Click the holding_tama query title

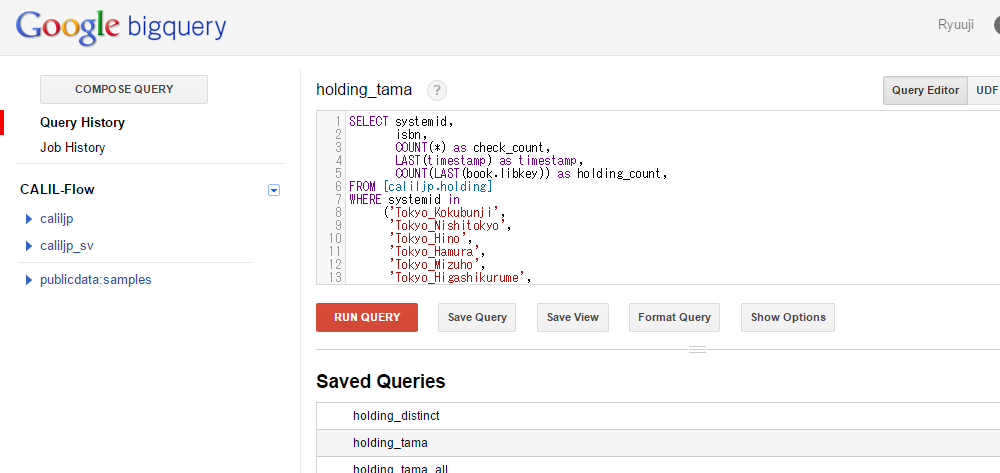point(364,91)
